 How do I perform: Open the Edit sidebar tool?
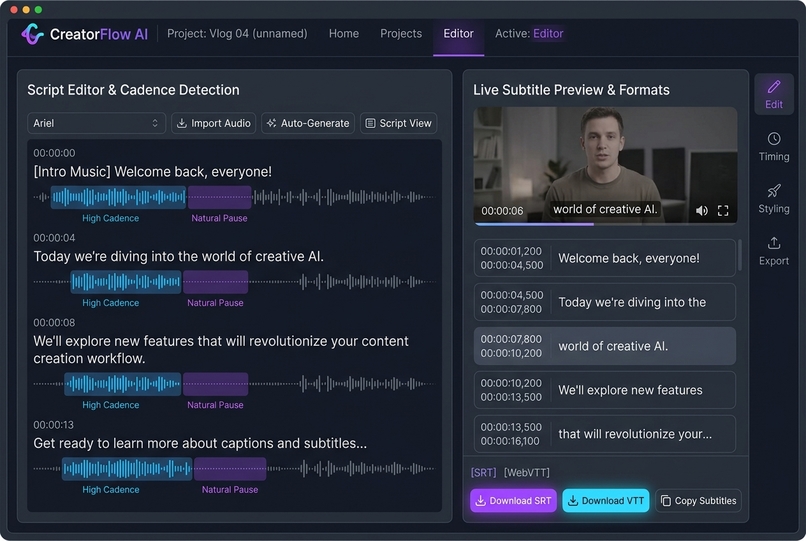pos(774,95)
